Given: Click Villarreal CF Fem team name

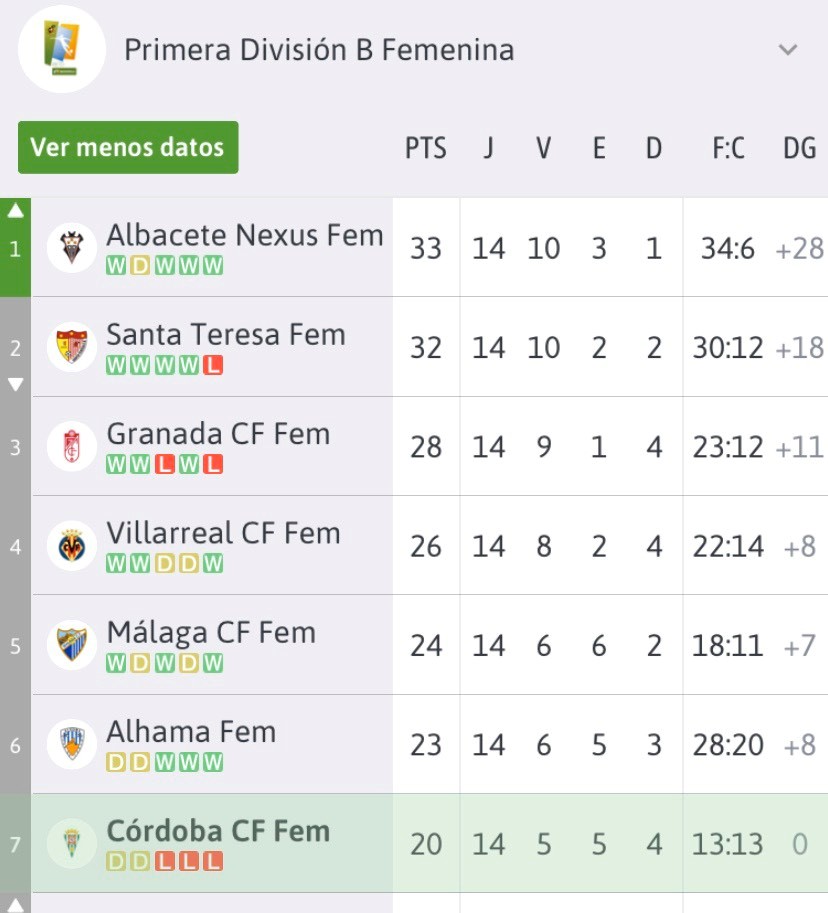Looking at the screenshot, I should [224, 533].
